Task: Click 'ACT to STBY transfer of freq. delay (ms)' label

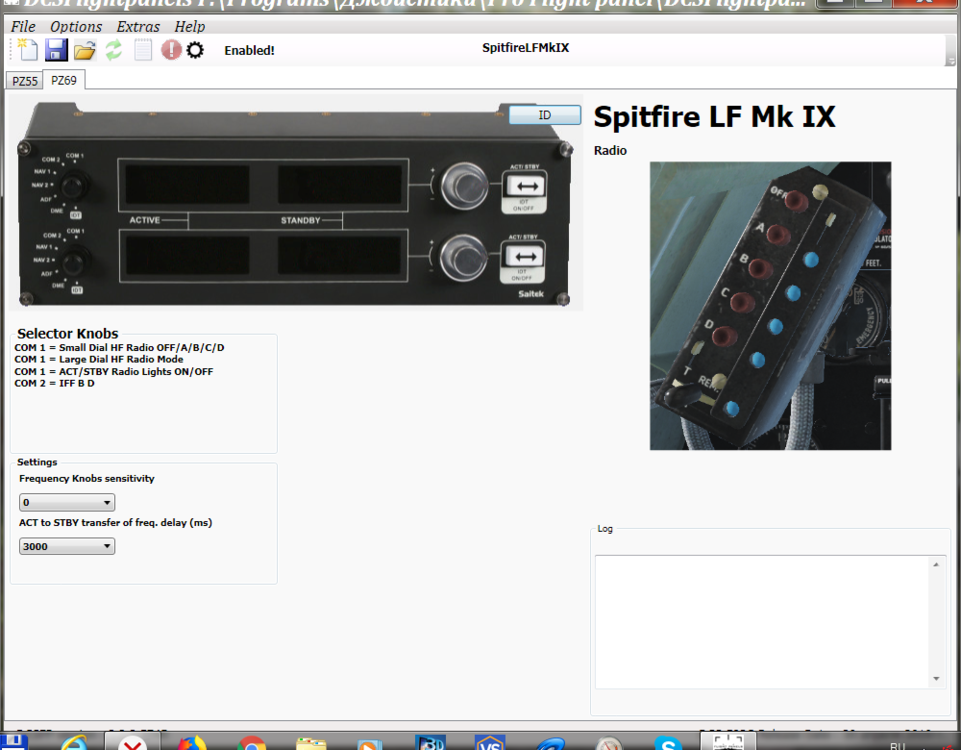Action: [x=115, y=523]
